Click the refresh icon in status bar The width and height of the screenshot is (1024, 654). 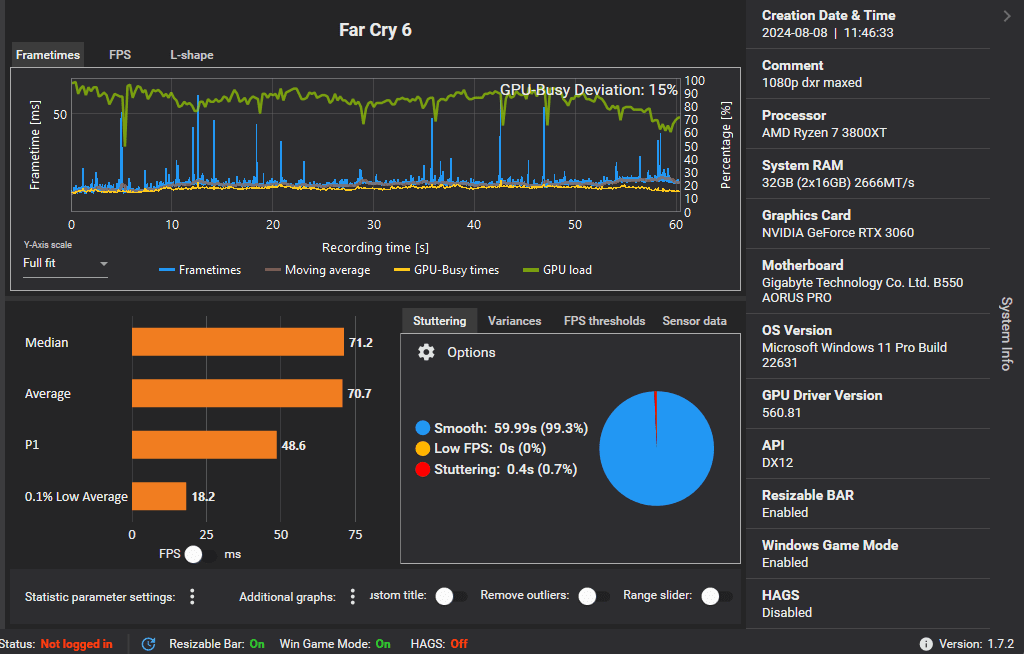tap(148, 644)
